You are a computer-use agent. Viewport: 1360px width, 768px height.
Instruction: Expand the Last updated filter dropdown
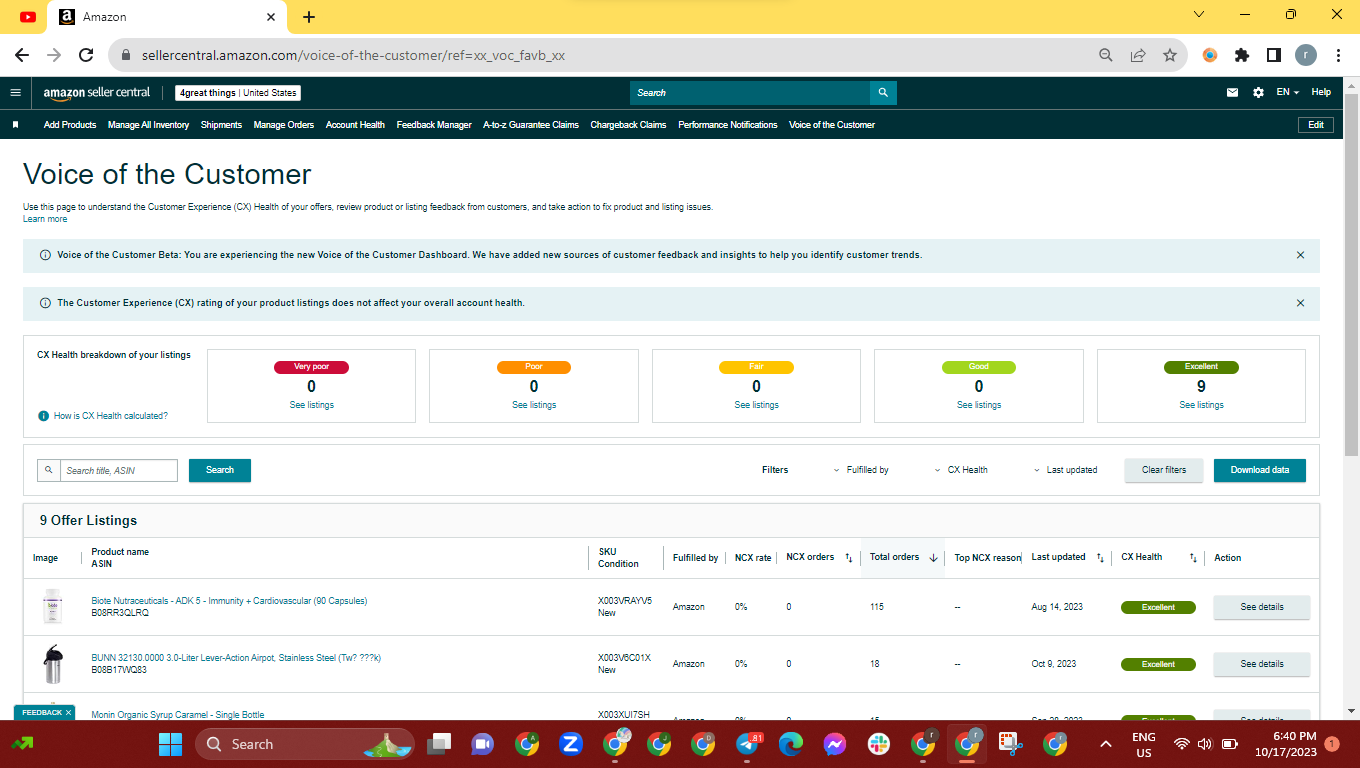click(x=1066, y=470)
